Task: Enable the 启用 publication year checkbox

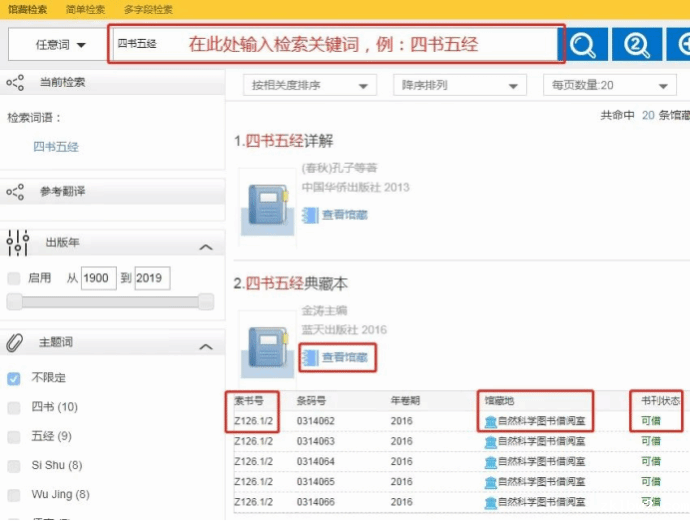Action: 14,278
